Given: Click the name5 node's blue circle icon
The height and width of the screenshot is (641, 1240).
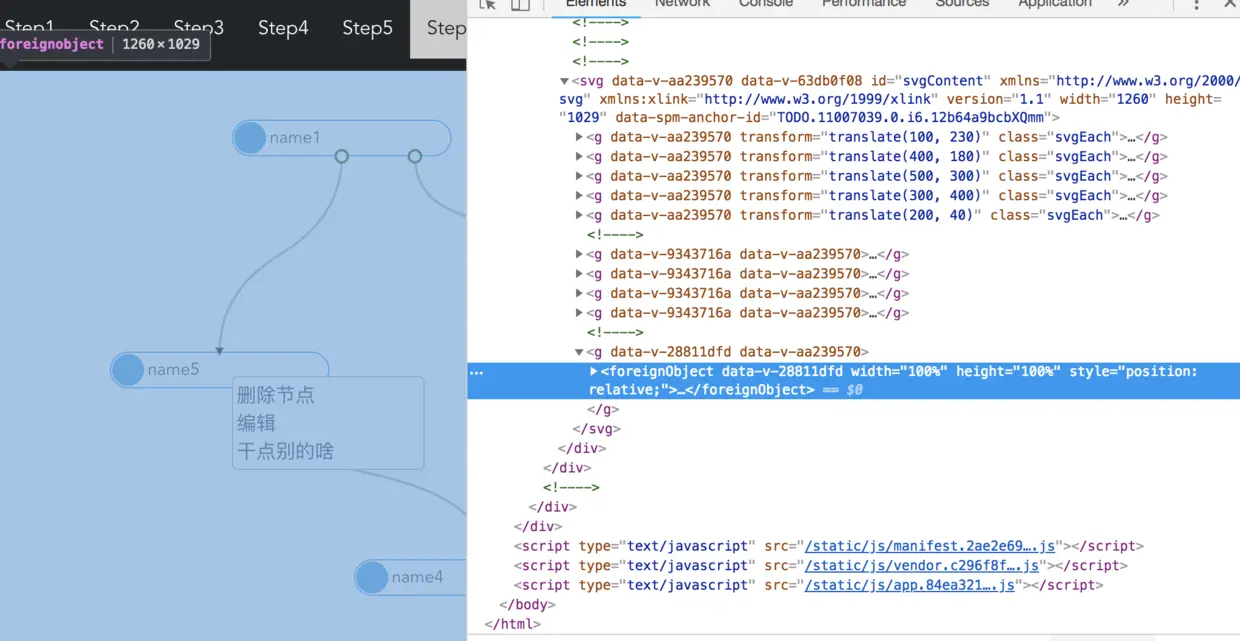Looking at the screenshot, I should (128, 370).
